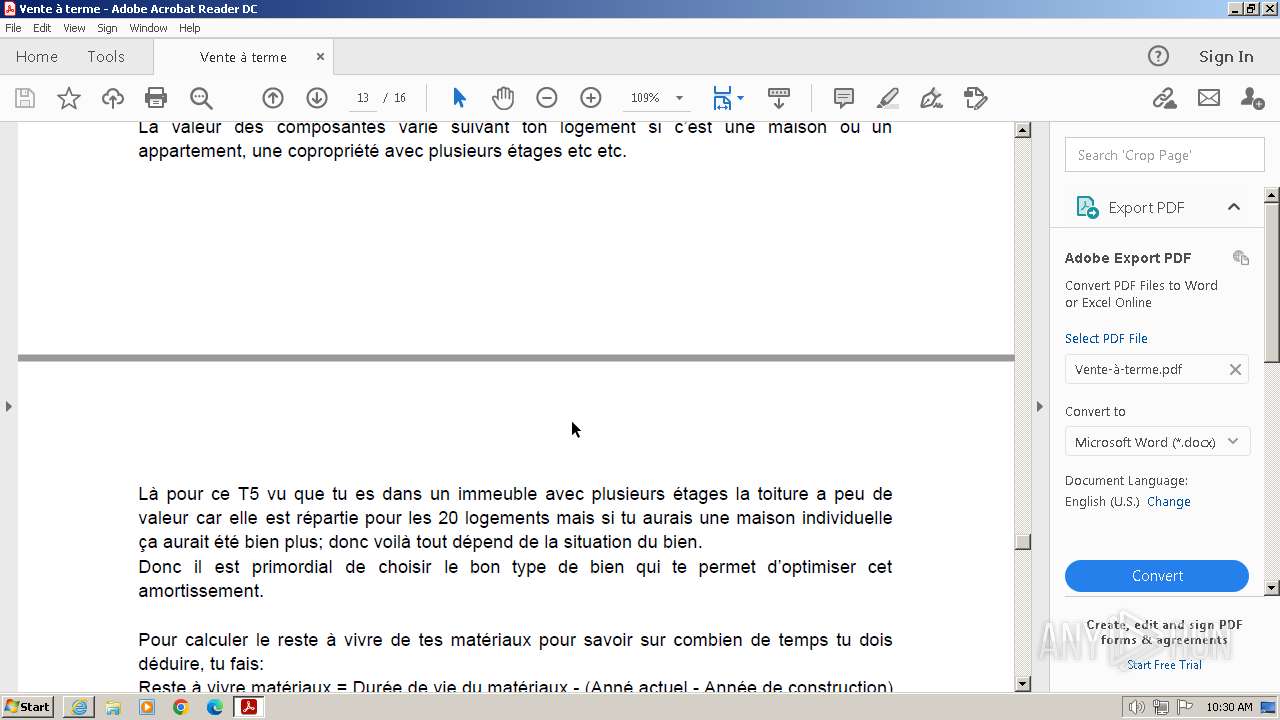Remove Vente-à-terme.pdf from selection
The width and height of the screenshot is (1280, 720).
1235,369
